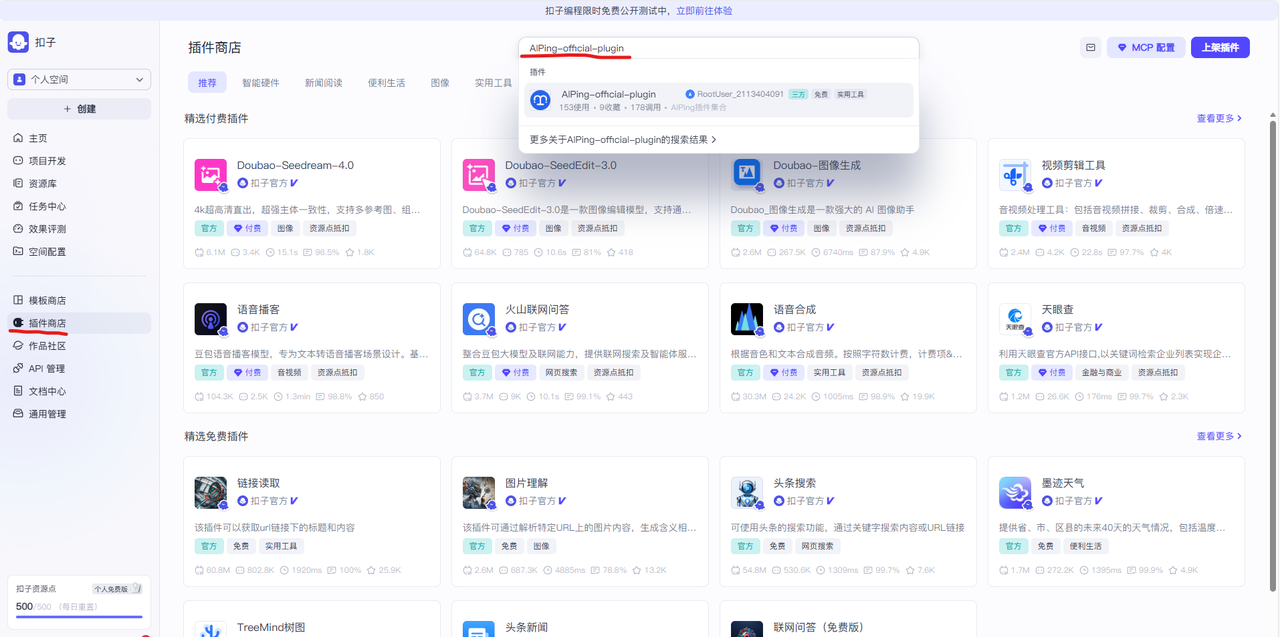
Task: Click the Coze logo icon in the sidebar
Action: click(18, 42)
